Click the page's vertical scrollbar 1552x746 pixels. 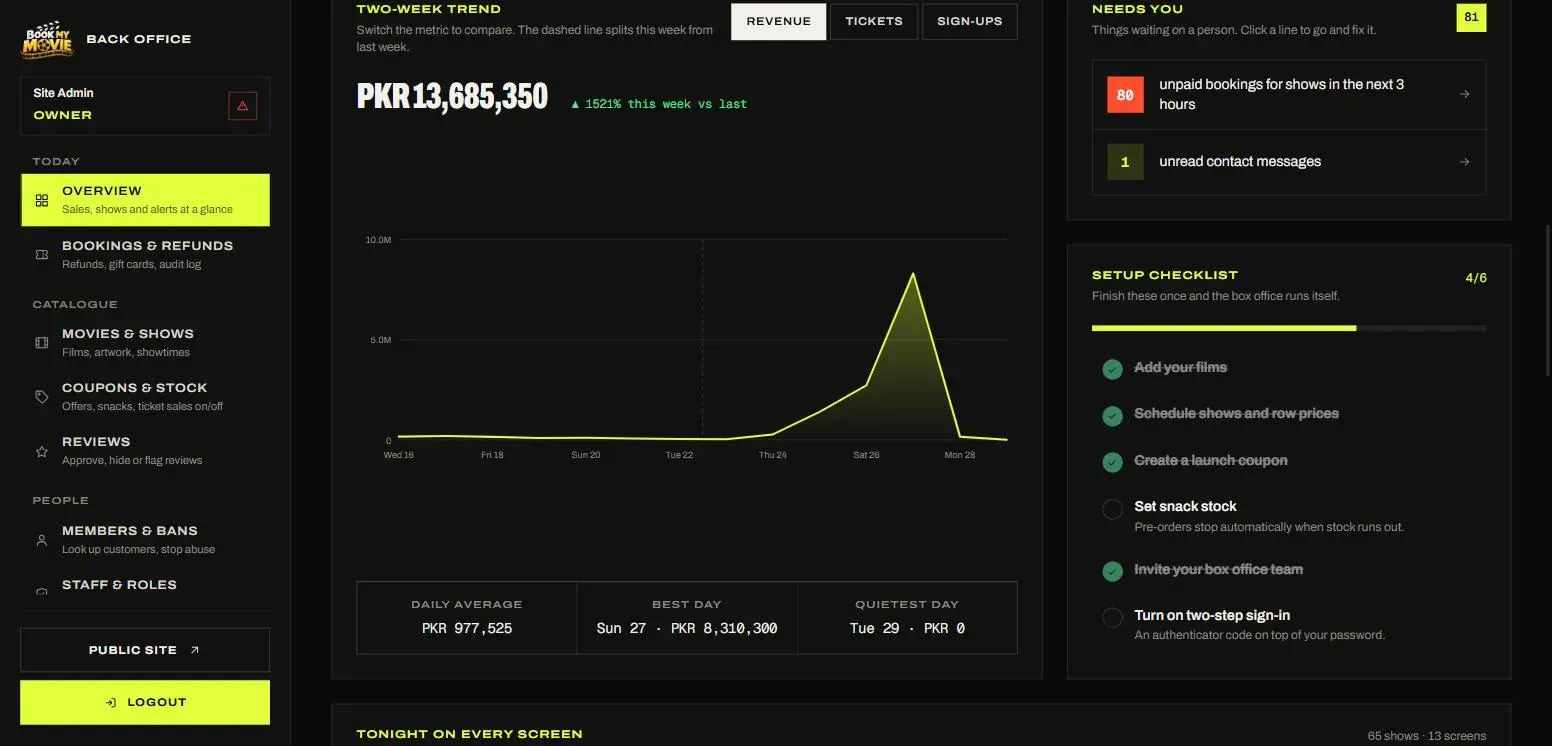[x=1548, y=300]
